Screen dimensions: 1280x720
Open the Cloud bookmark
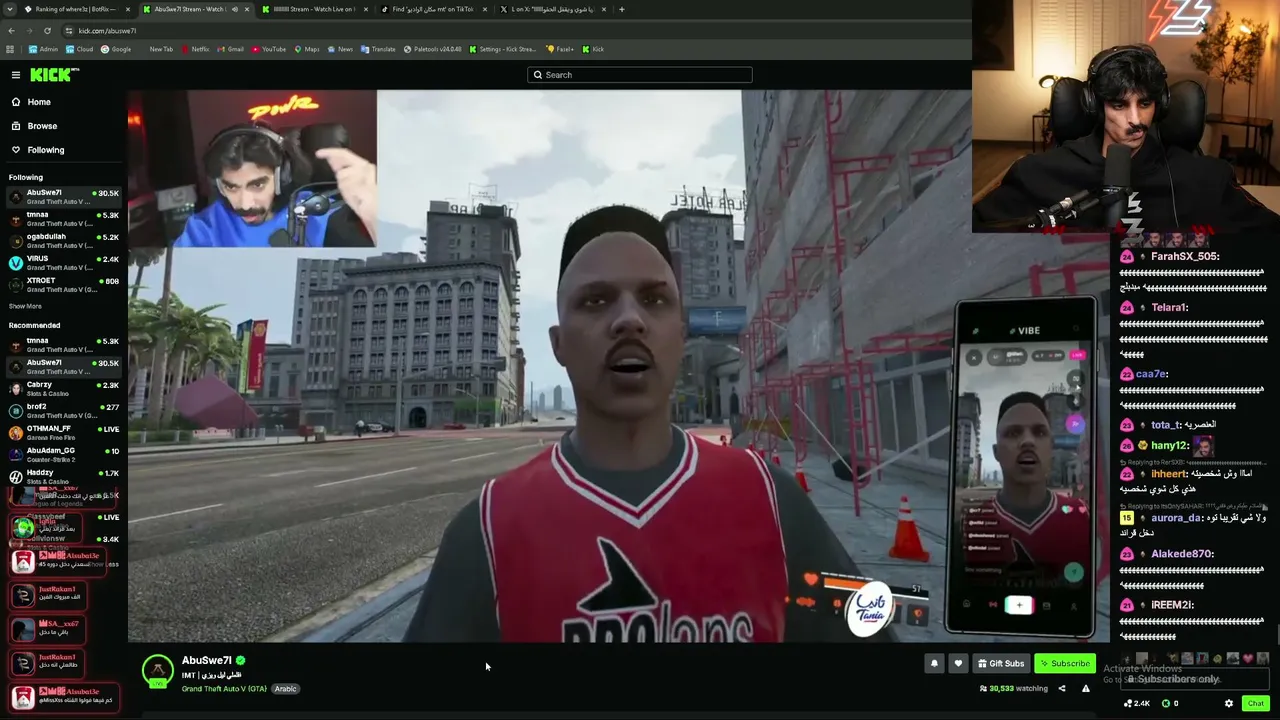(79, 49)
